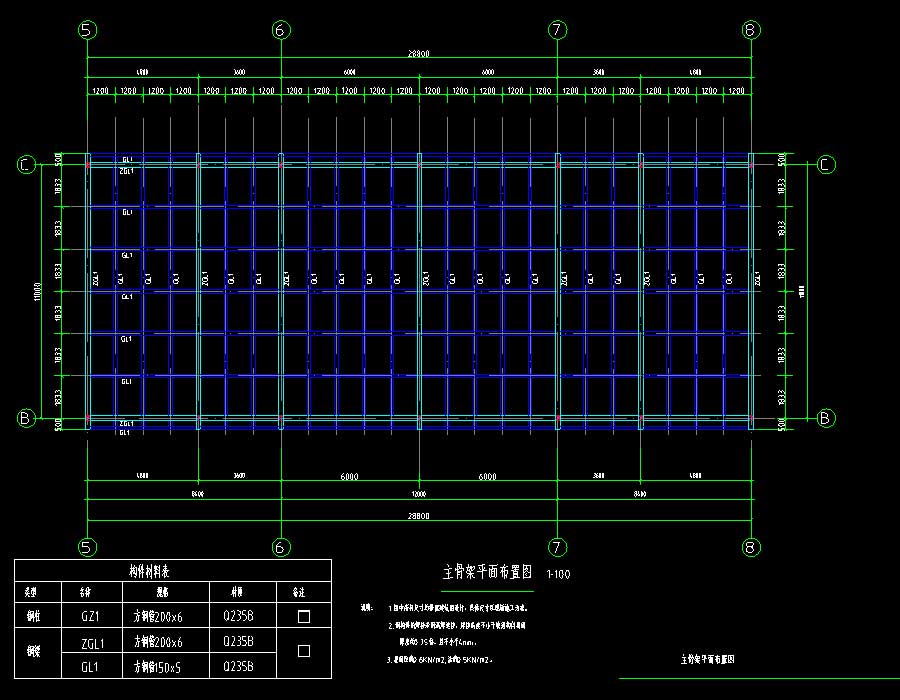Image resolution: width=900 pixels, height=700 pixels.
Task: Click axis bubble C left of the plan
Action: (x=26, y=165)
